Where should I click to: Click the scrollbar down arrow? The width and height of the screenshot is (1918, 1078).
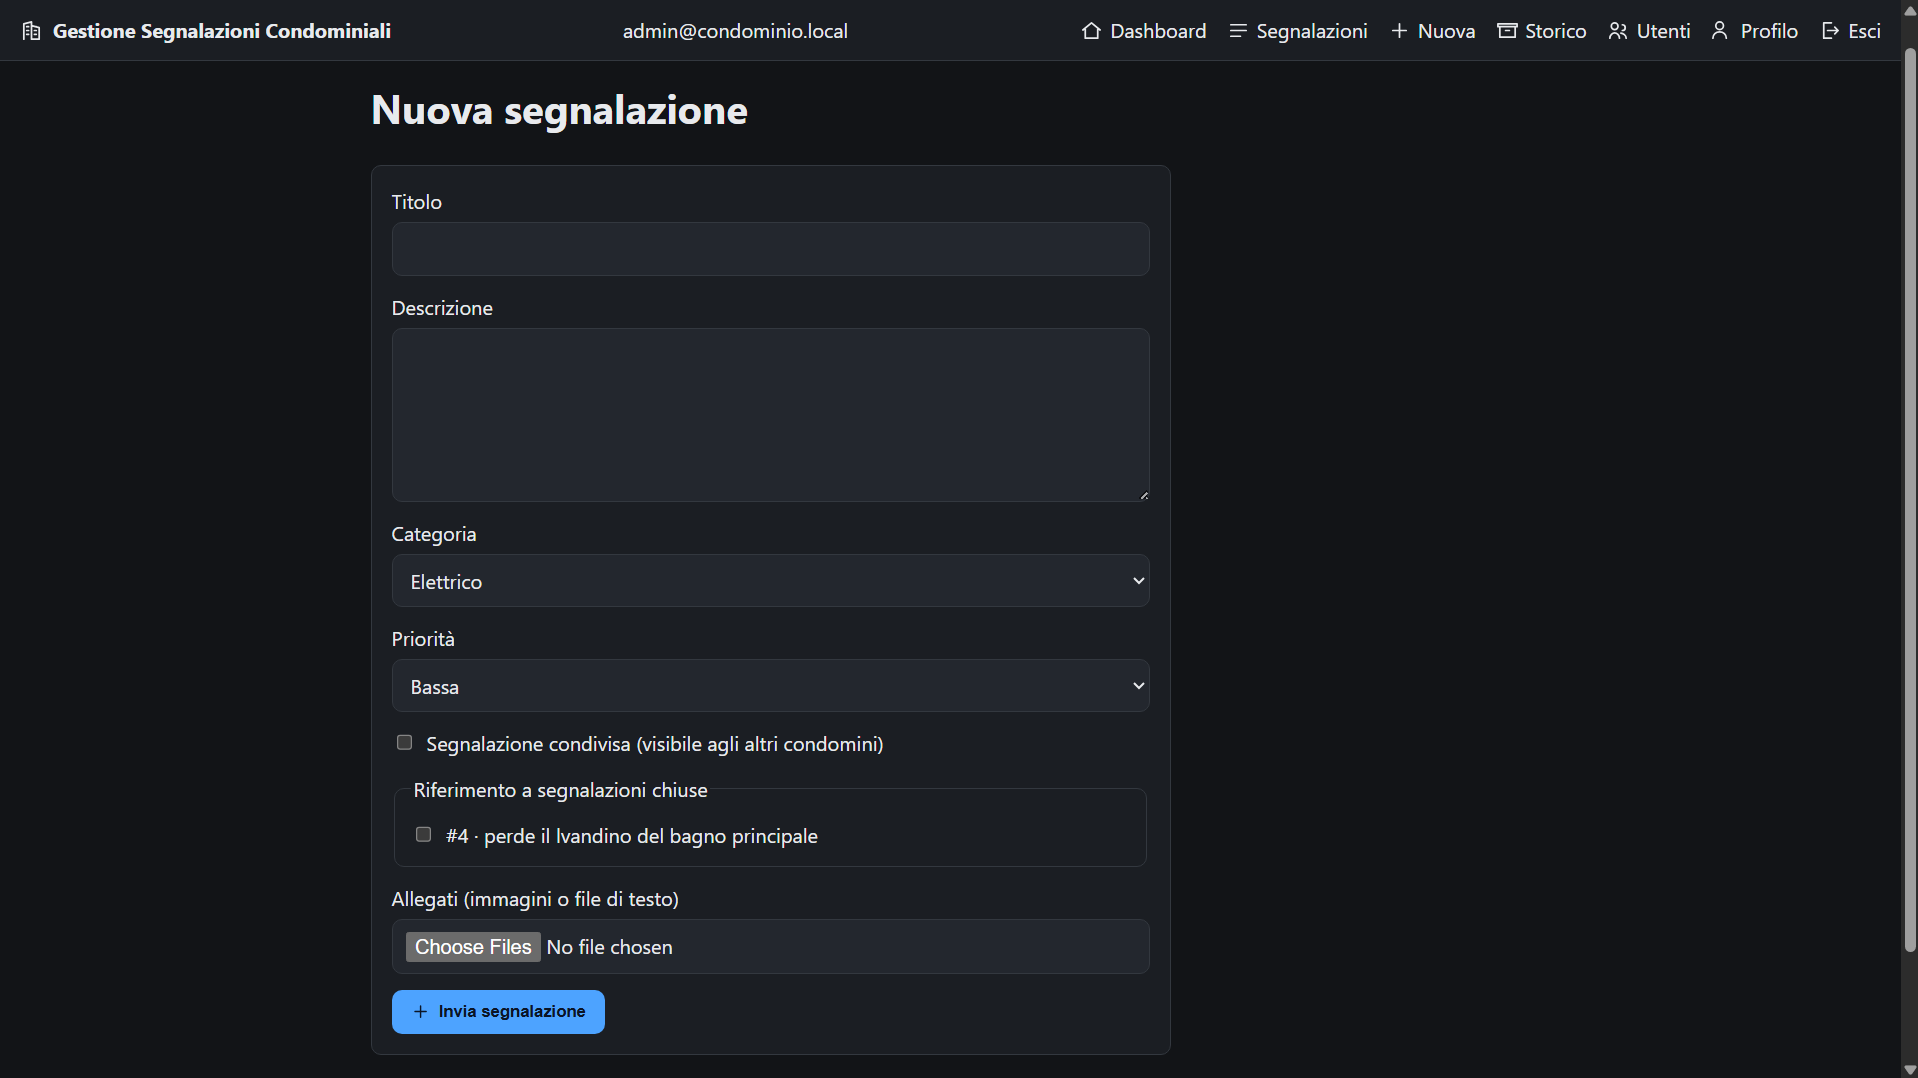click(1910, 1070)
